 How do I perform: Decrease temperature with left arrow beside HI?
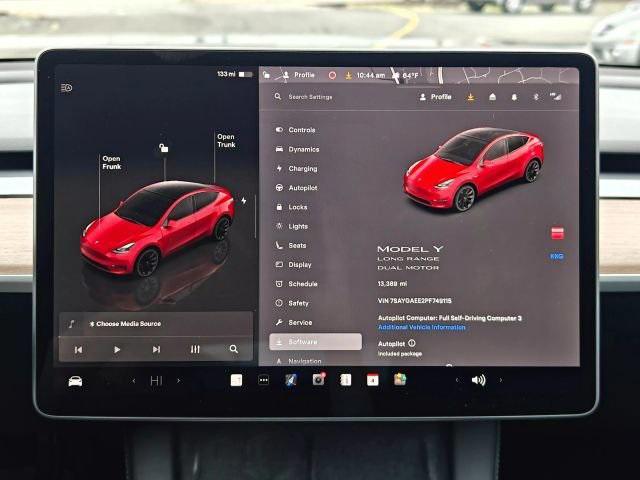coord(133,381)
